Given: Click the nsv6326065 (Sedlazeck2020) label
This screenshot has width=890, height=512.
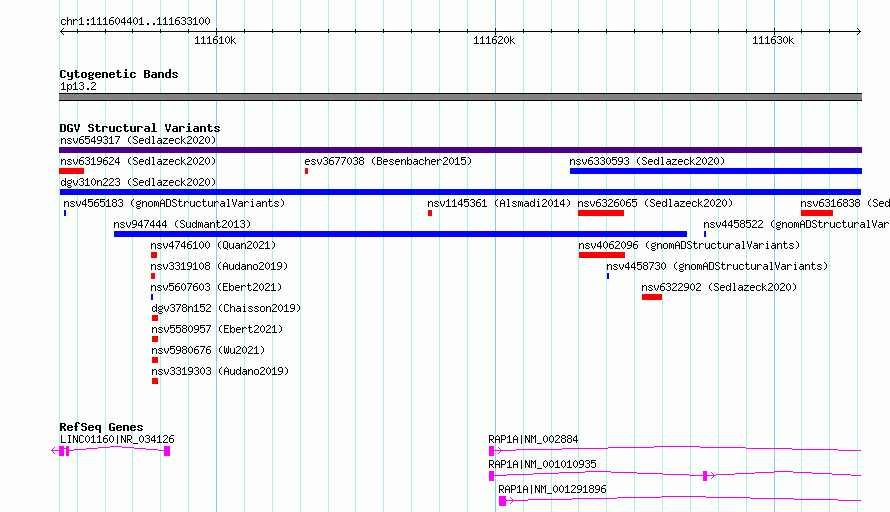Looking at the screenshot, I should point(655,203).
